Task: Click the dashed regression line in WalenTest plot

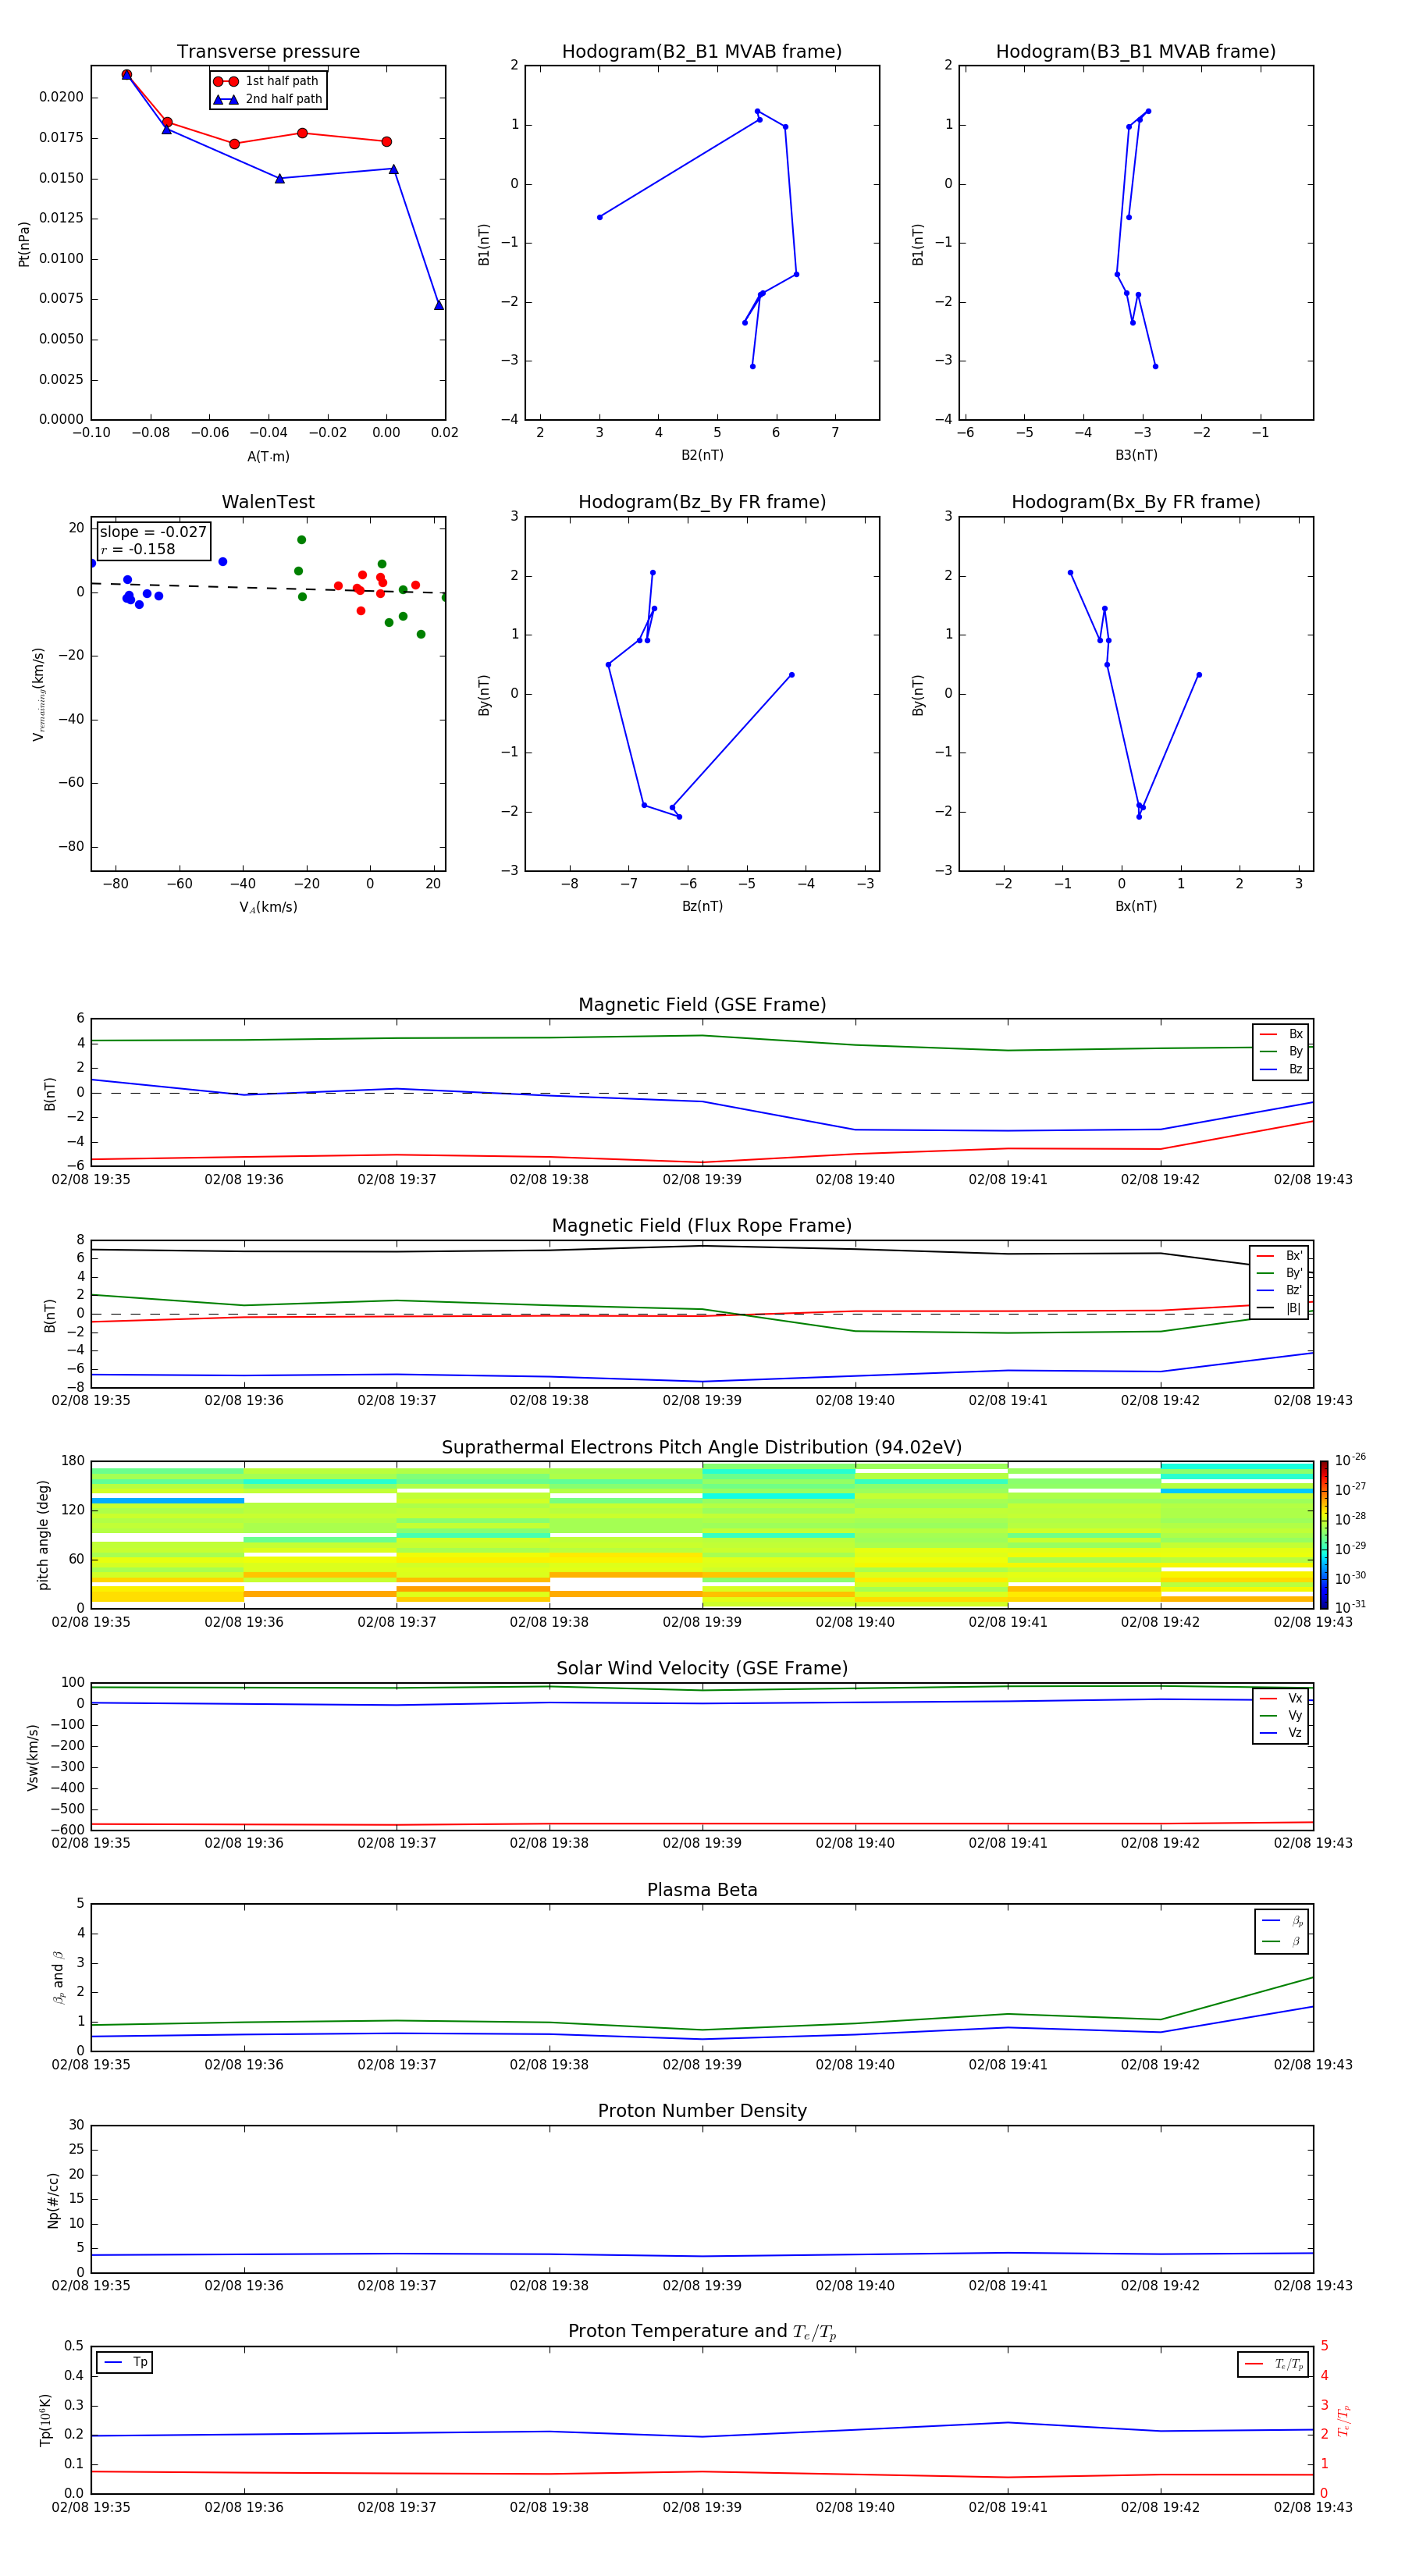Action: pyautogui.click(x=268, y=588)
